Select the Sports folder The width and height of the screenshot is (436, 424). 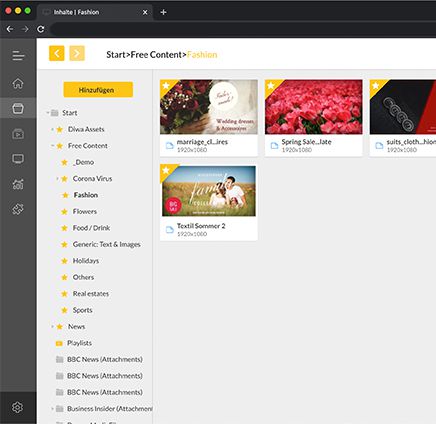[x=83, y=310]
